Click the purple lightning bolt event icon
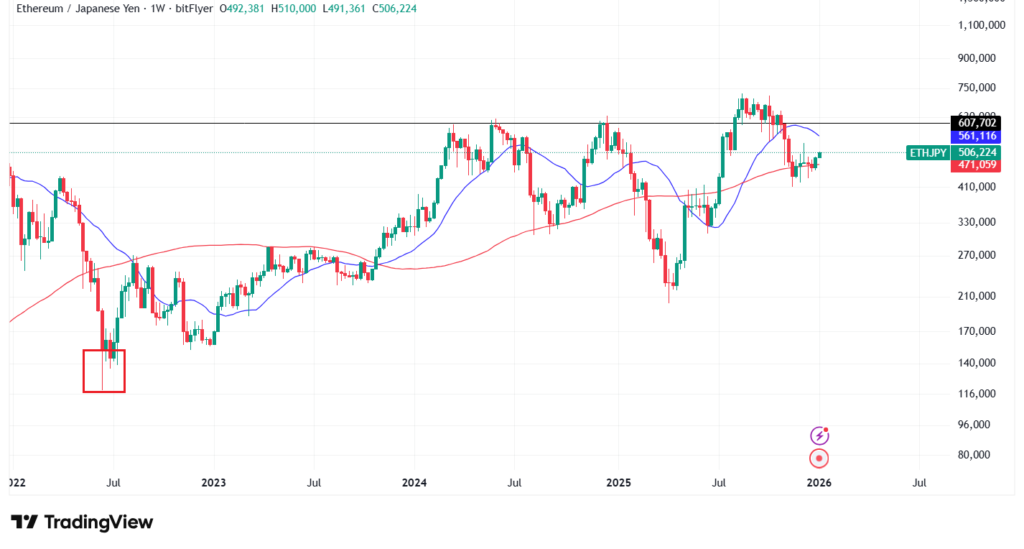This screenshot has width=1024, height=549. click(x=820, y=435)
